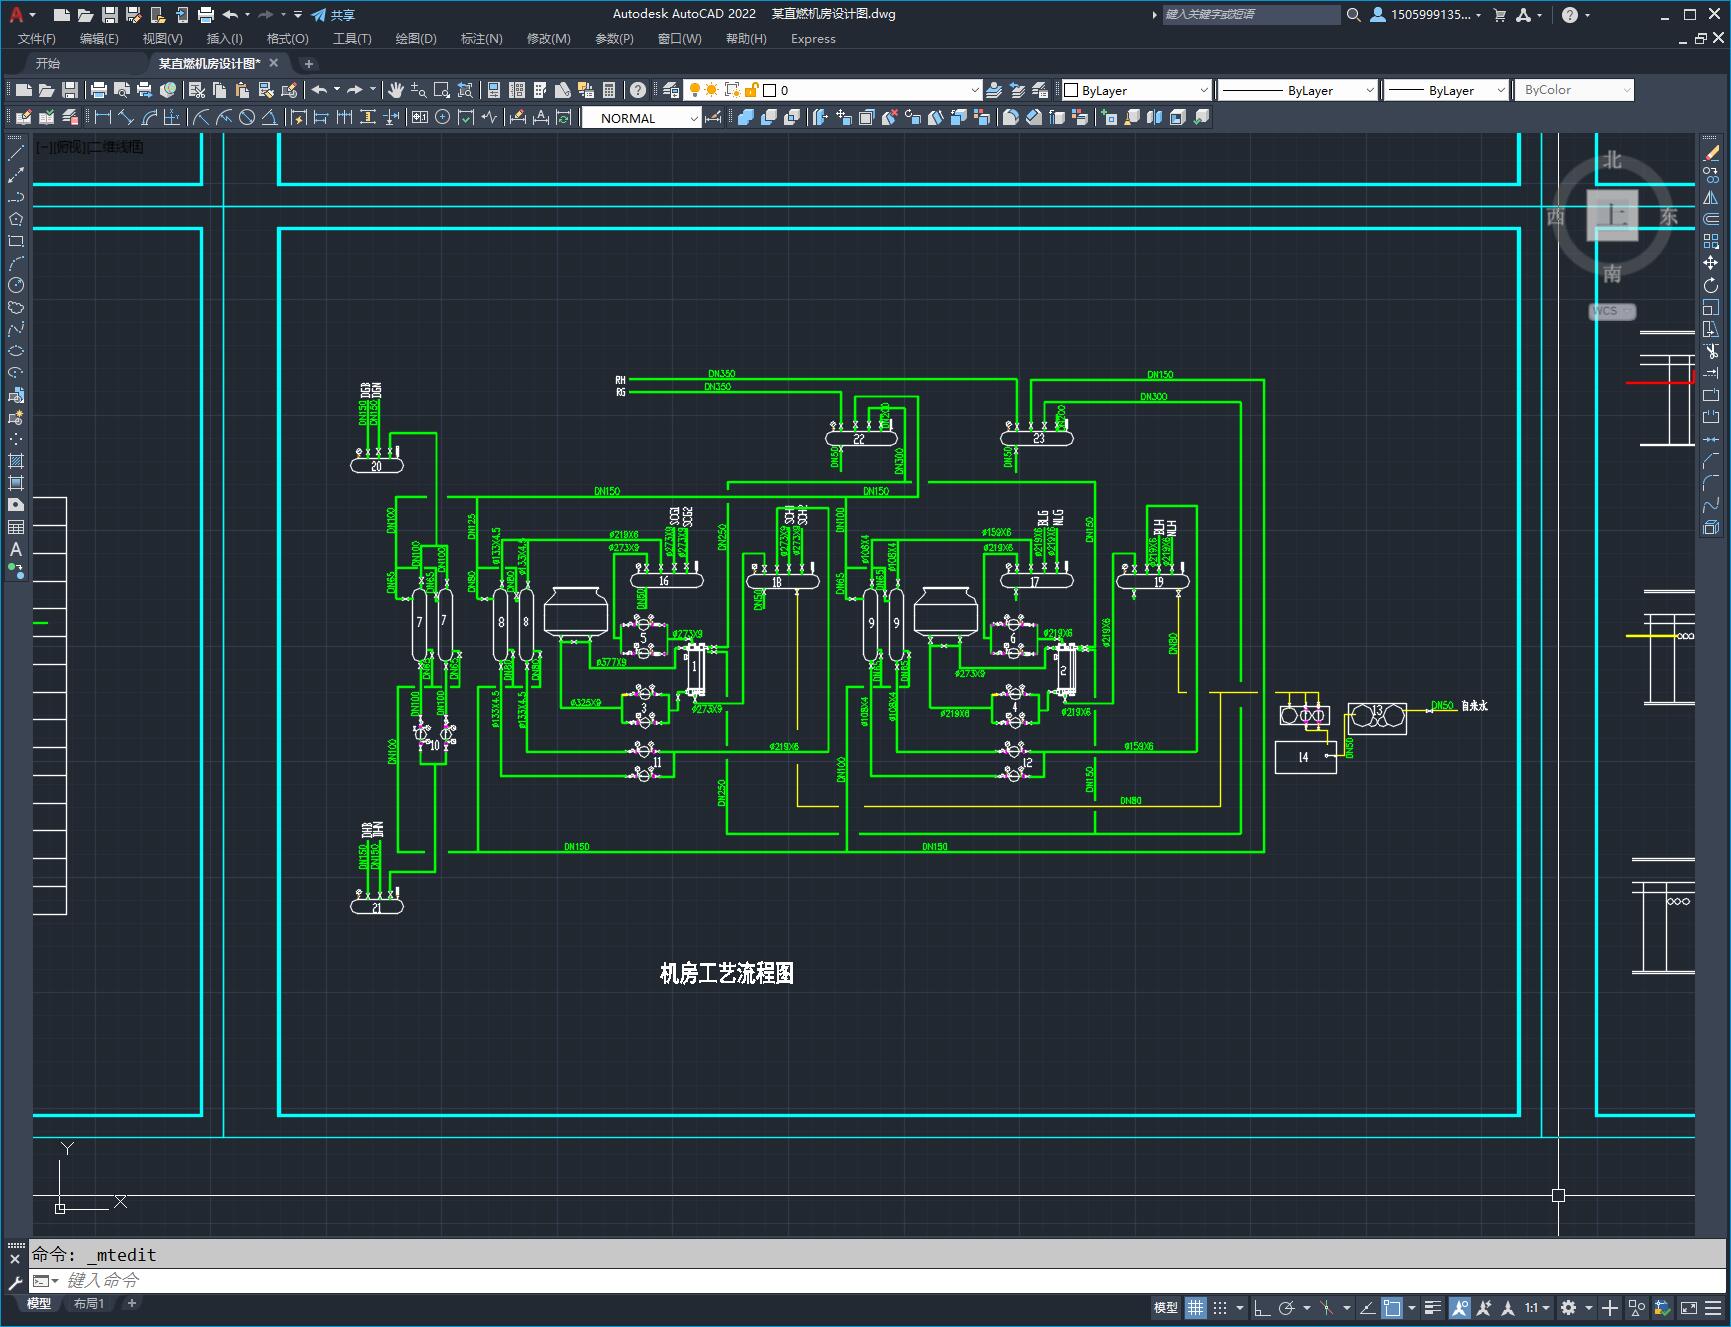Click the Save icon in quick access toolbar
Viewport: 1731px width, 1327px height.
click(110, 15)
